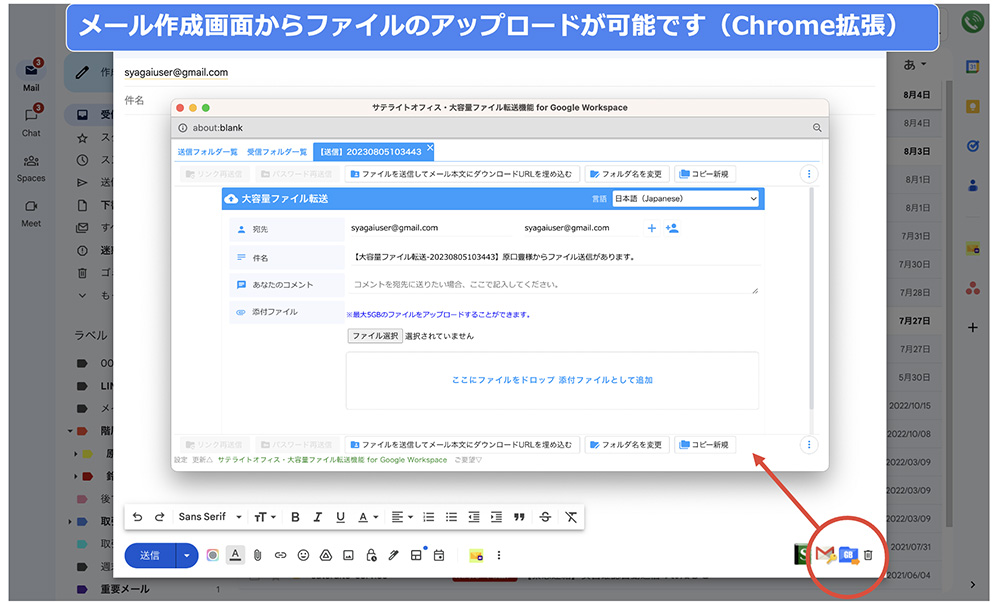Open Mail in Gmail left sidebar
Viewport: 1000px width, 602px height.
31,77
